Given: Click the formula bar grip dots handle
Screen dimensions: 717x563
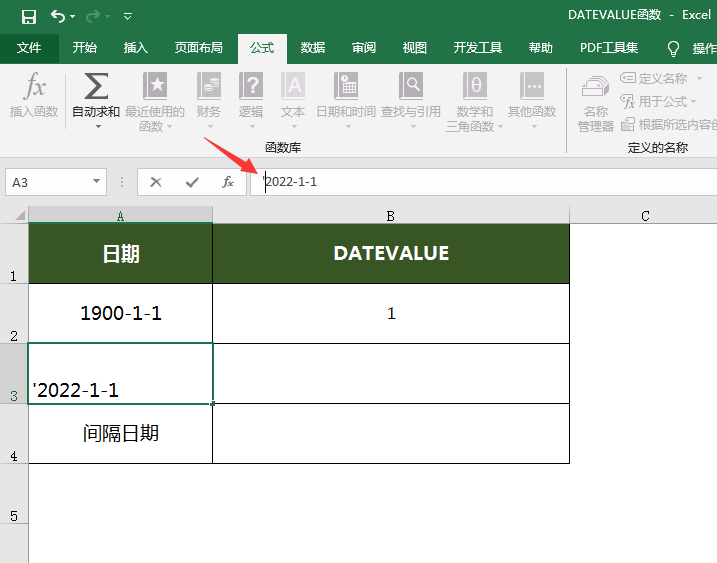Looking at the screenshot, I should click(122, 182).
